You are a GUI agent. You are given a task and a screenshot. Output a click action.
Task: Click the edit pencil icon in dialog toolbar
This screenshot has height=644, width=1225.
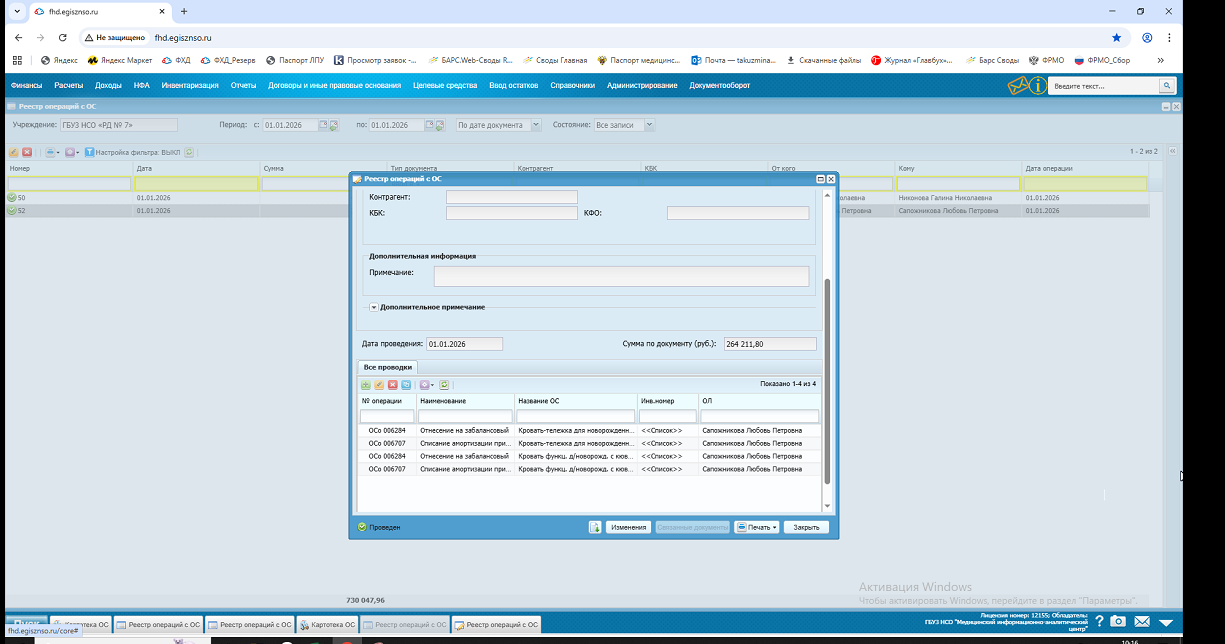[379, 384]
